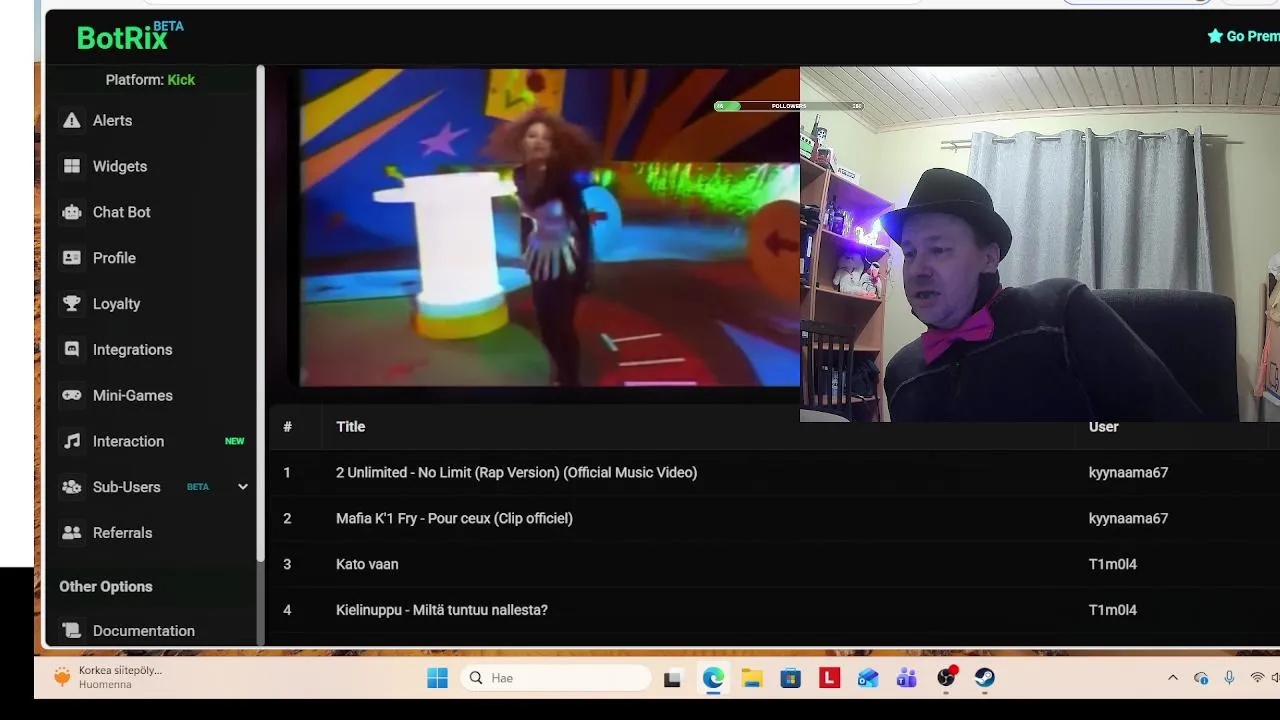1280x720 pixels.
Task: Click the Kick platform label
Action: point(181,80)
